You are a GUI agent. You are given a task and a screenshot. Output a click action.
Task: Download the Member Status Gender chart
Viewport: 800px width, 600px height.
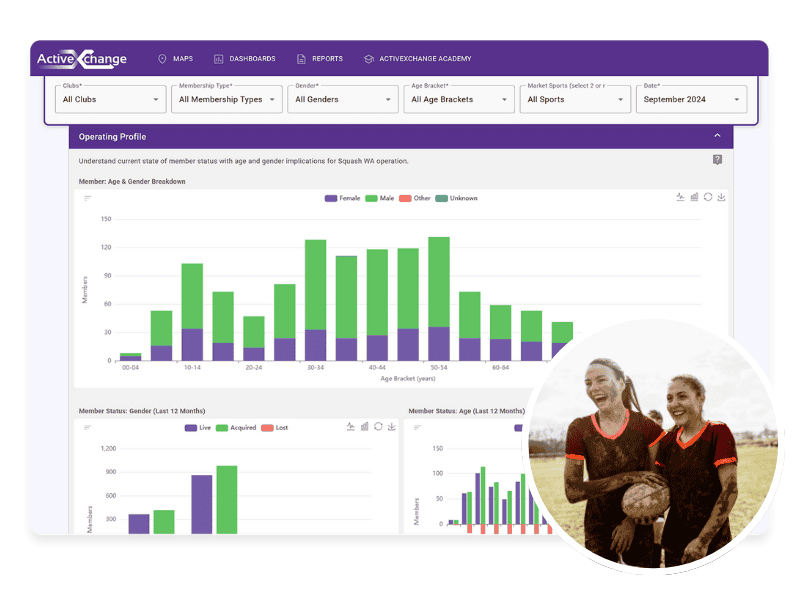click(x=392, y=427)
